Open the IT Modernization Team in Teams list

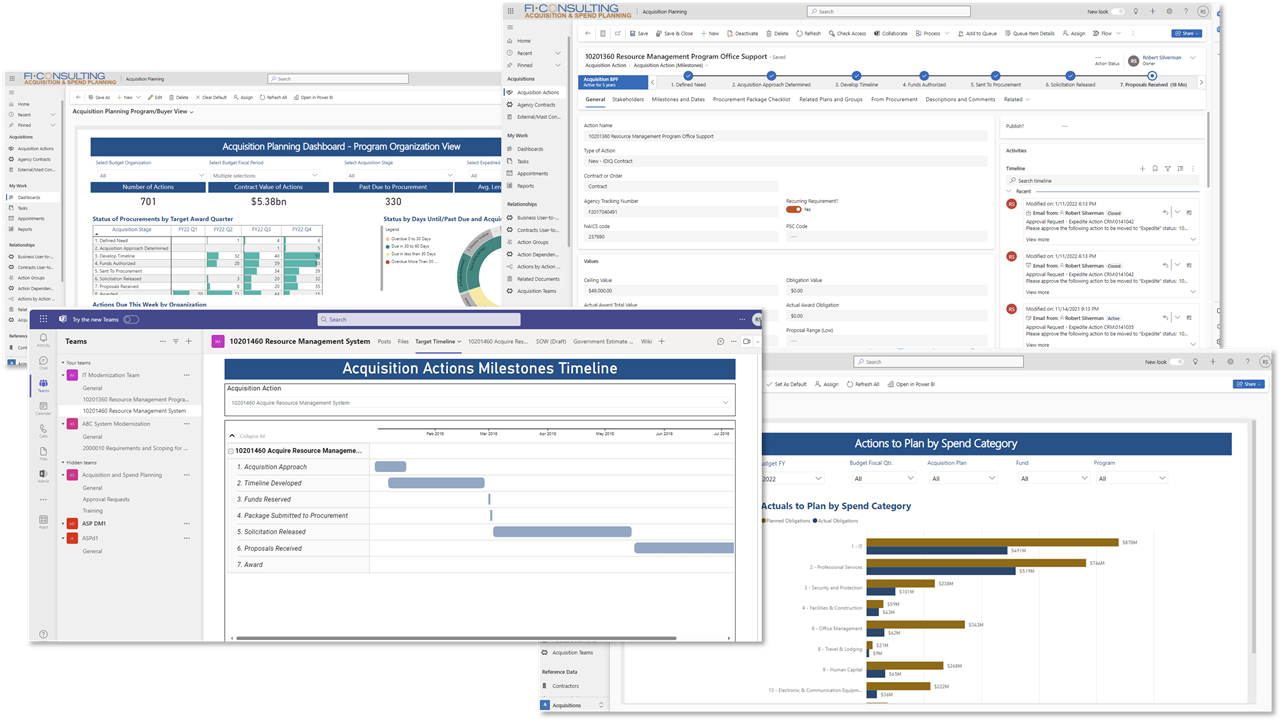pos(110,375)
